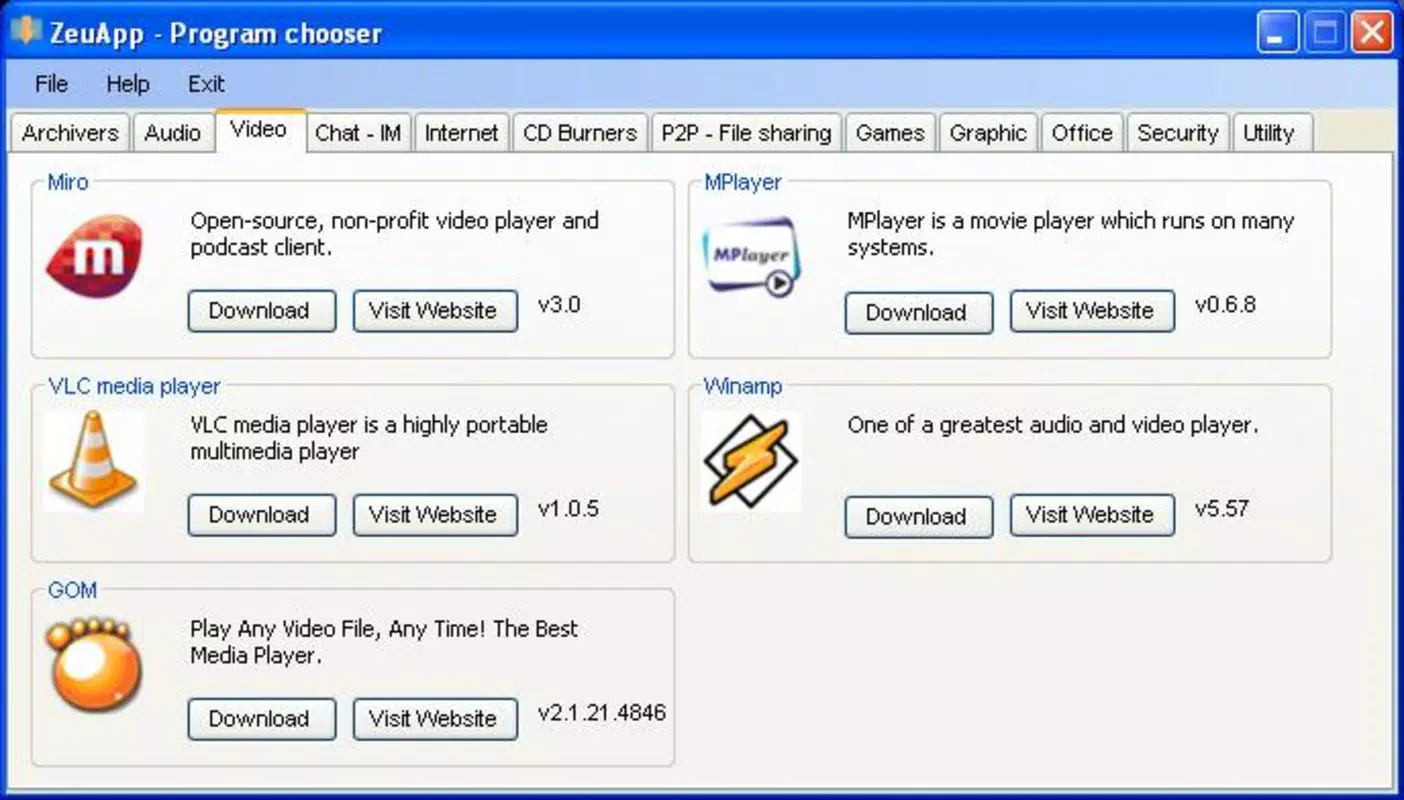Select the Video tab
This screenshot has width=1404, height=800.
pos(259,130)
